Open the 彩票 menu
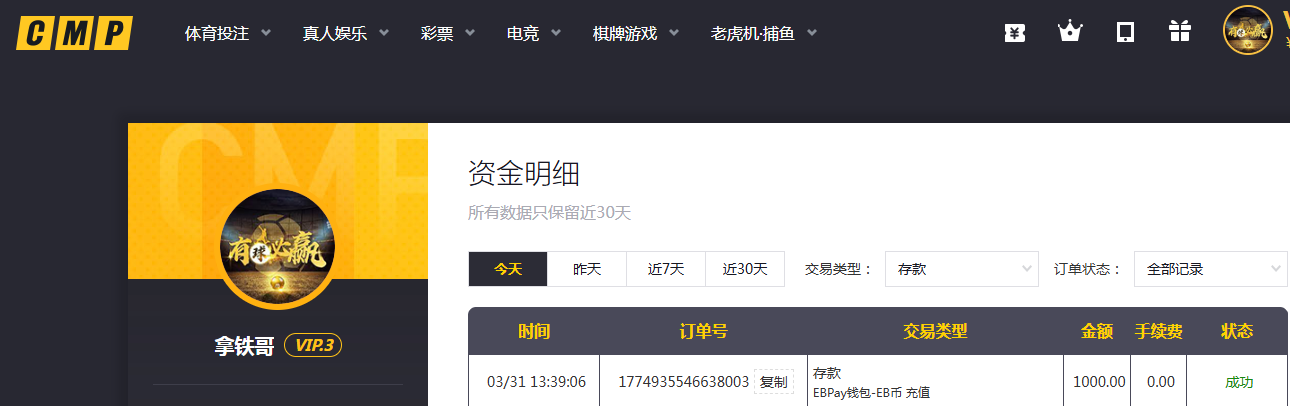1290x406 pixels. (x=437, y=33)
